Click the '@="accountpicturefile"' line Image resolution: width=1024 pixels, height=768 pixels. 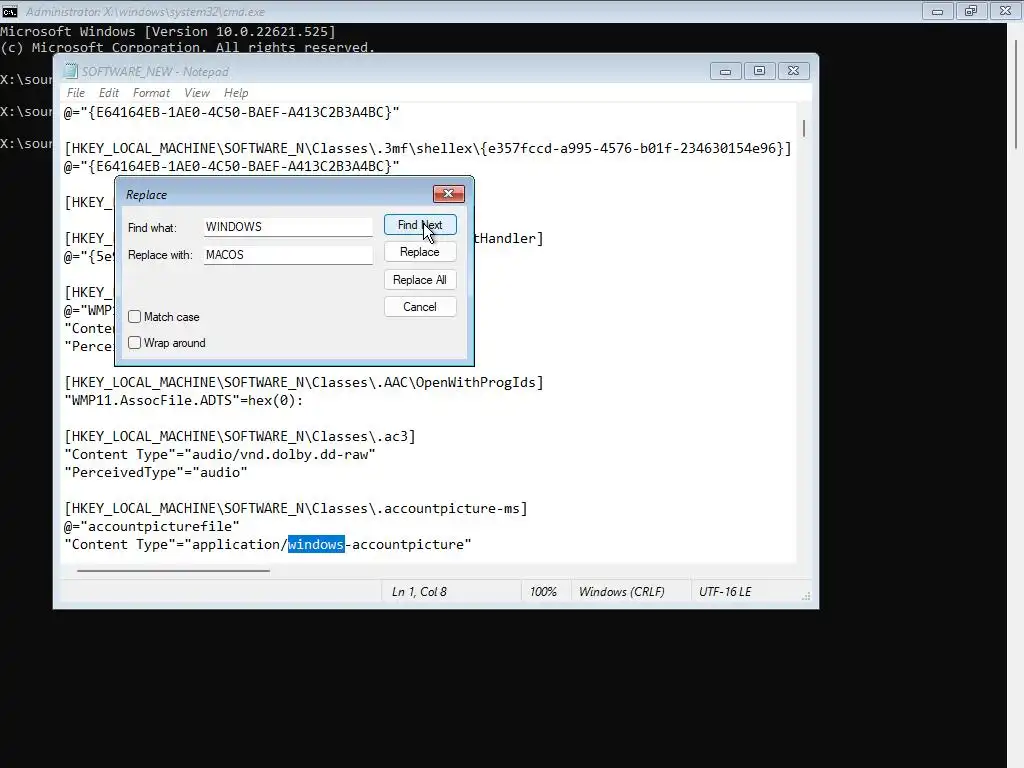point(152,526)
